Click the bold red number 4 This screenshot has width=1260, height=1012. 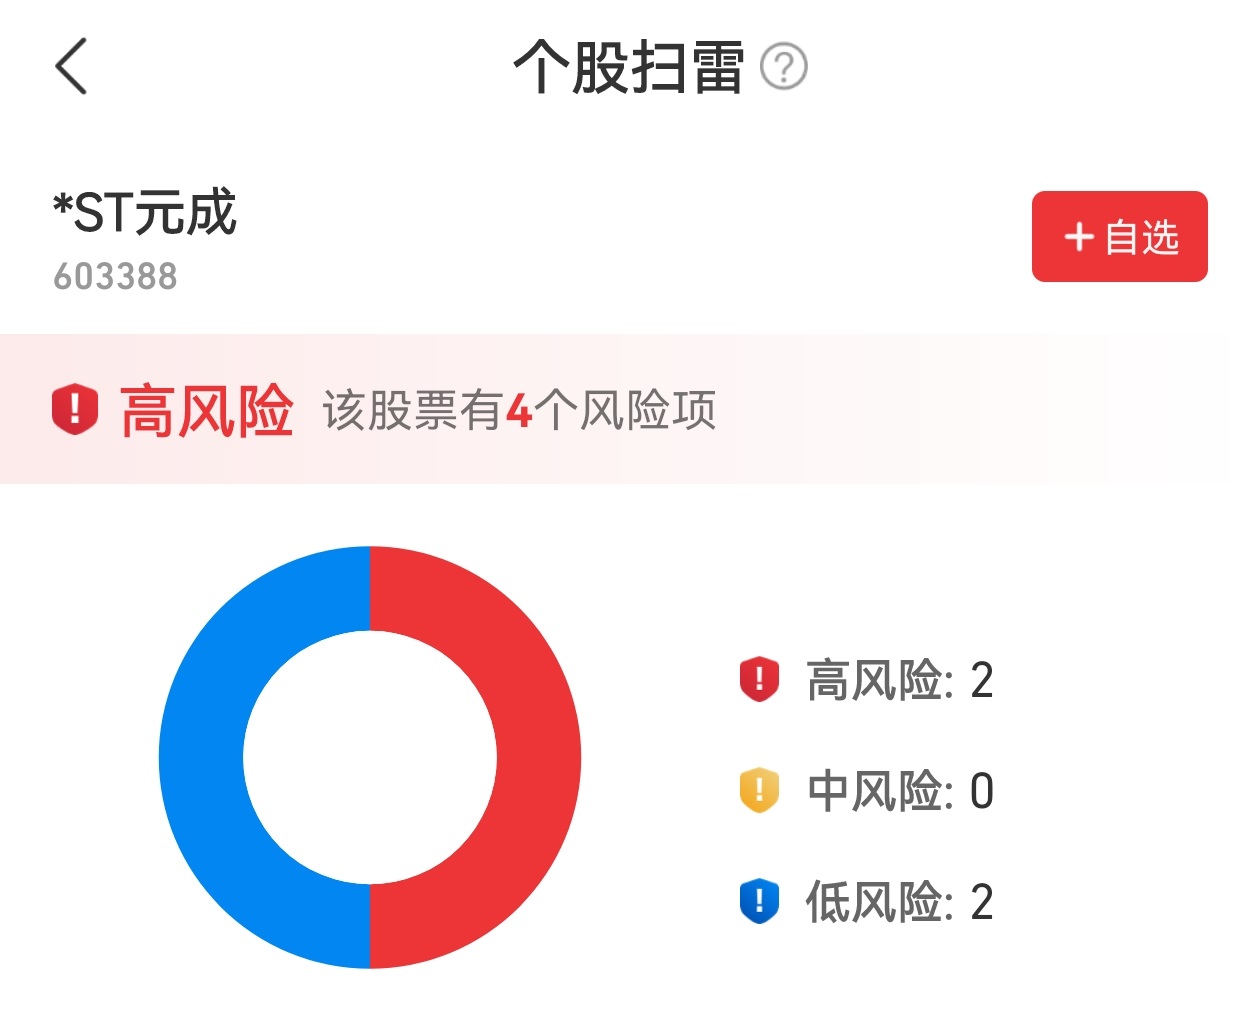pos(518,411)
